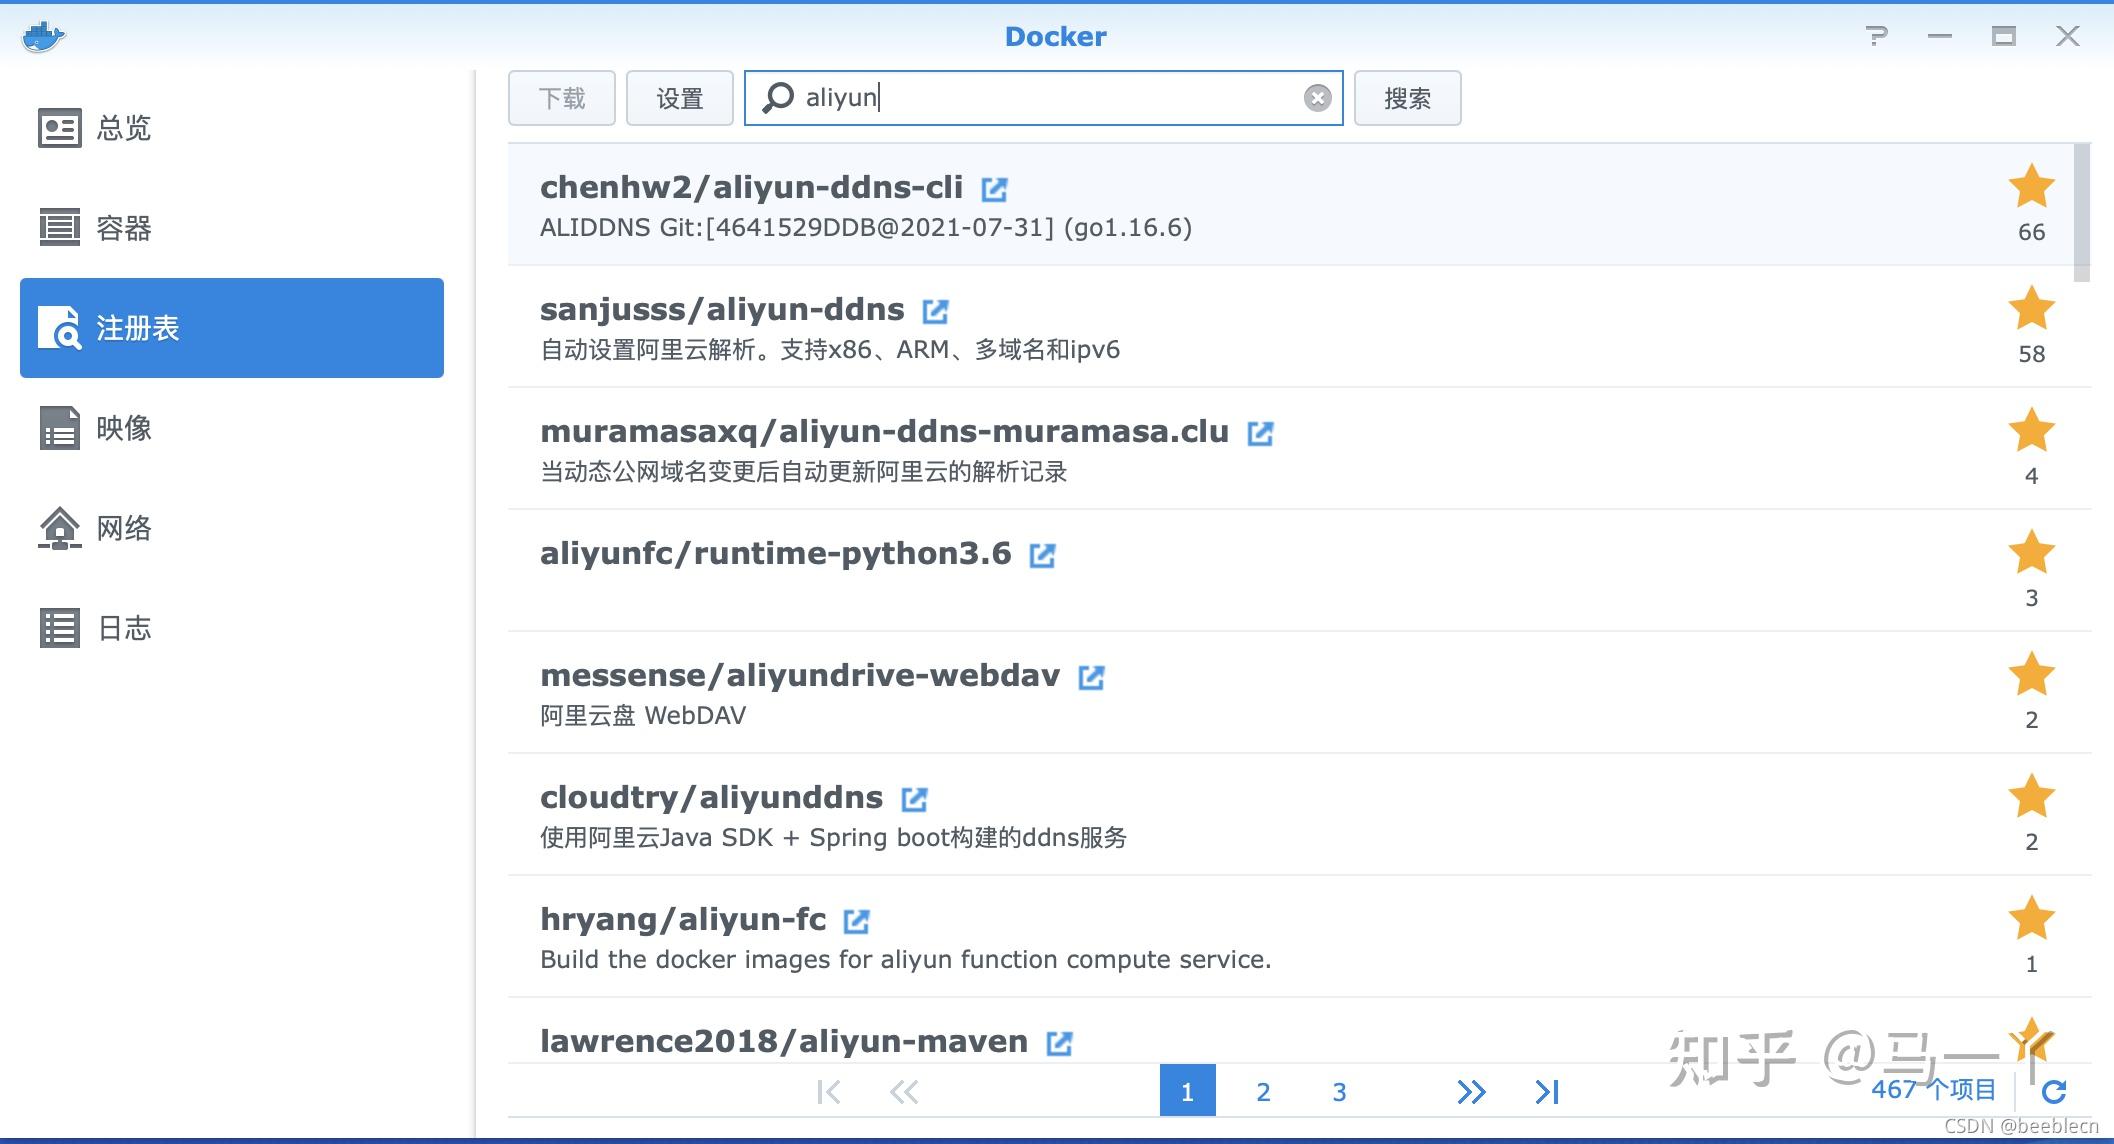This screenshot has height=1144, width=2114.
Task: Open external link for hryang/aliyun-fc
Action: pyautogui.click(x=857, y=921)
